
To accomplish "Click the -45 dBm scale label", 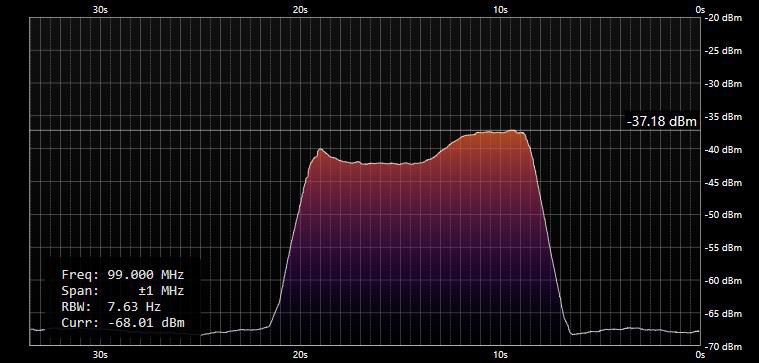I will 724,182.
